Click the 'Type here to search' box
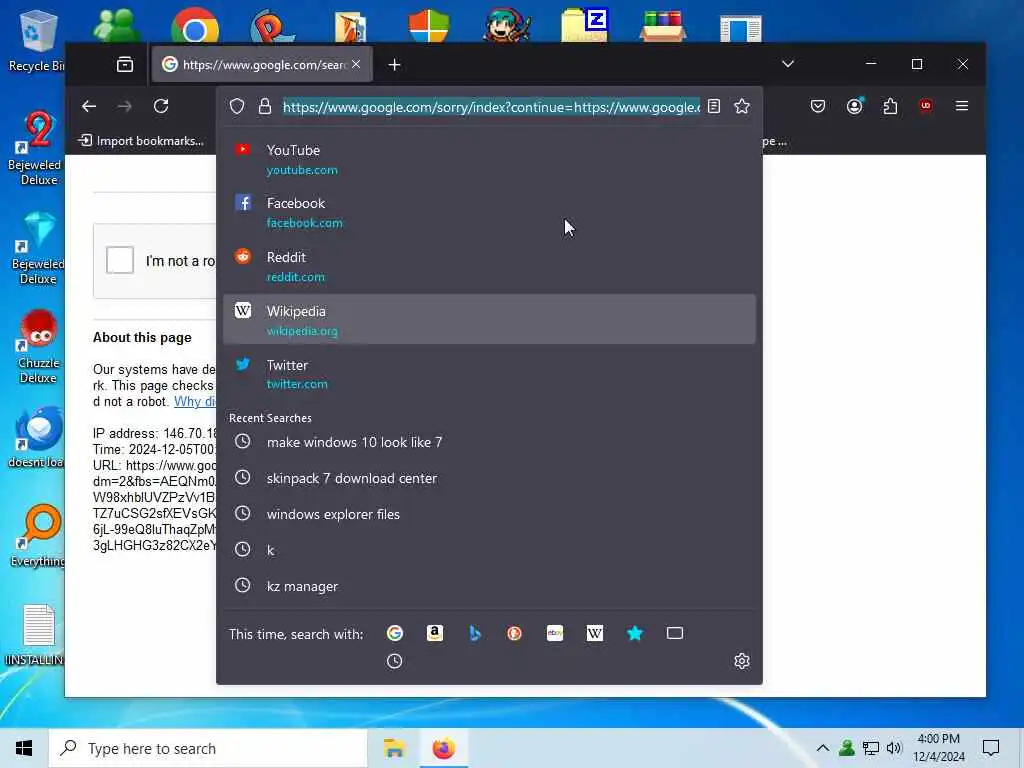Image resolution: width=1024 pixels, height=768 pixels. (208, 748)
